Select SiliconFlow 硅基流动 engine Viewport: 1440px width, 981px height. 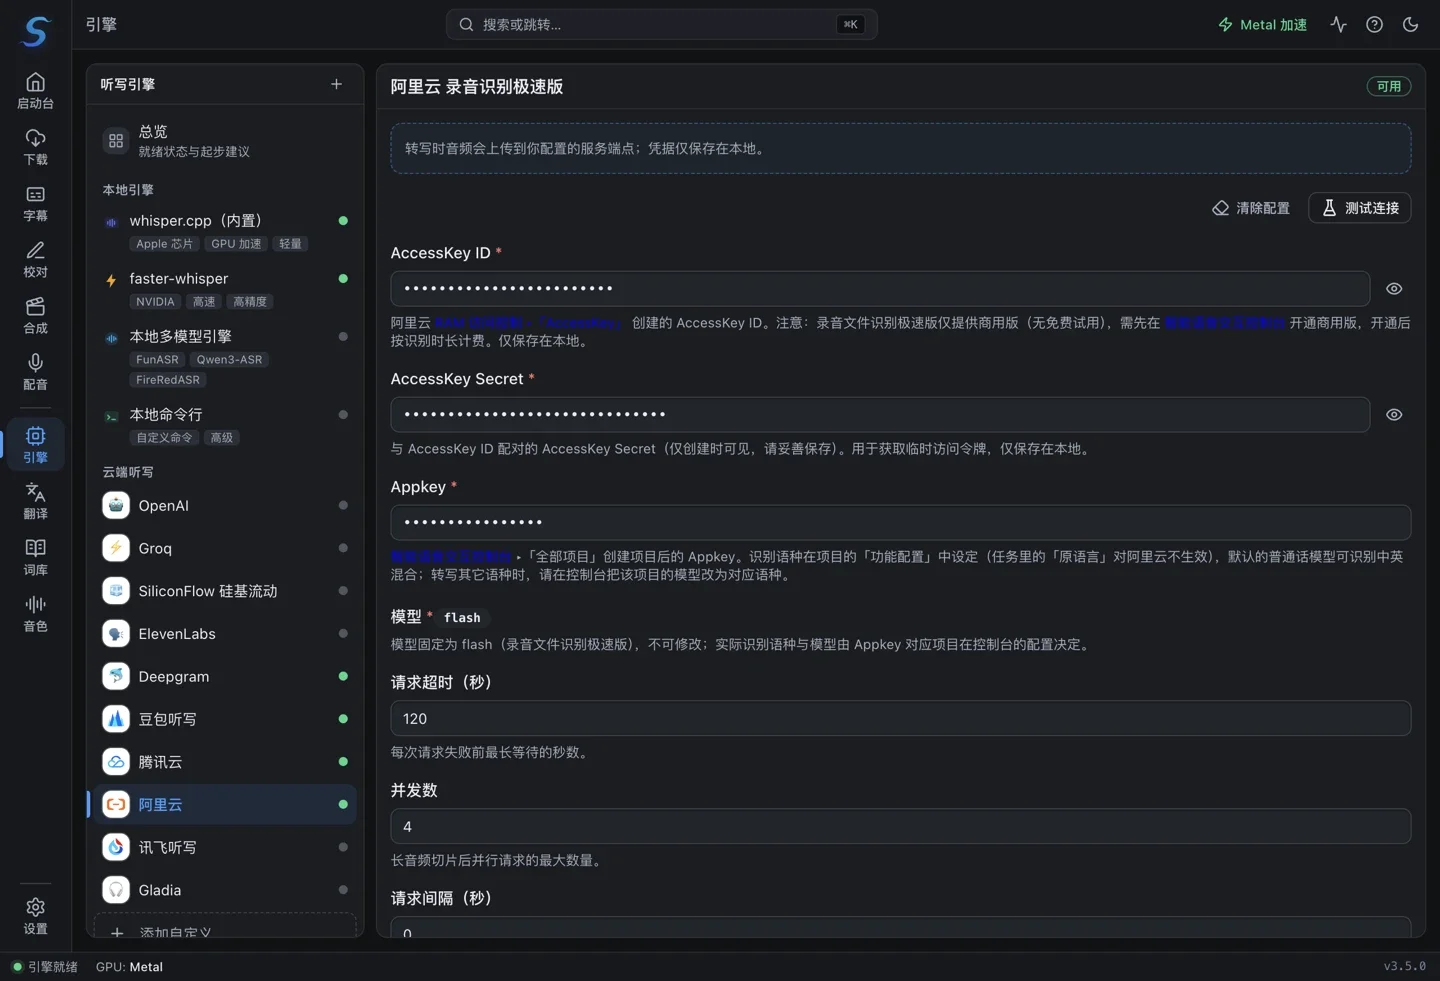pos(225,591)
